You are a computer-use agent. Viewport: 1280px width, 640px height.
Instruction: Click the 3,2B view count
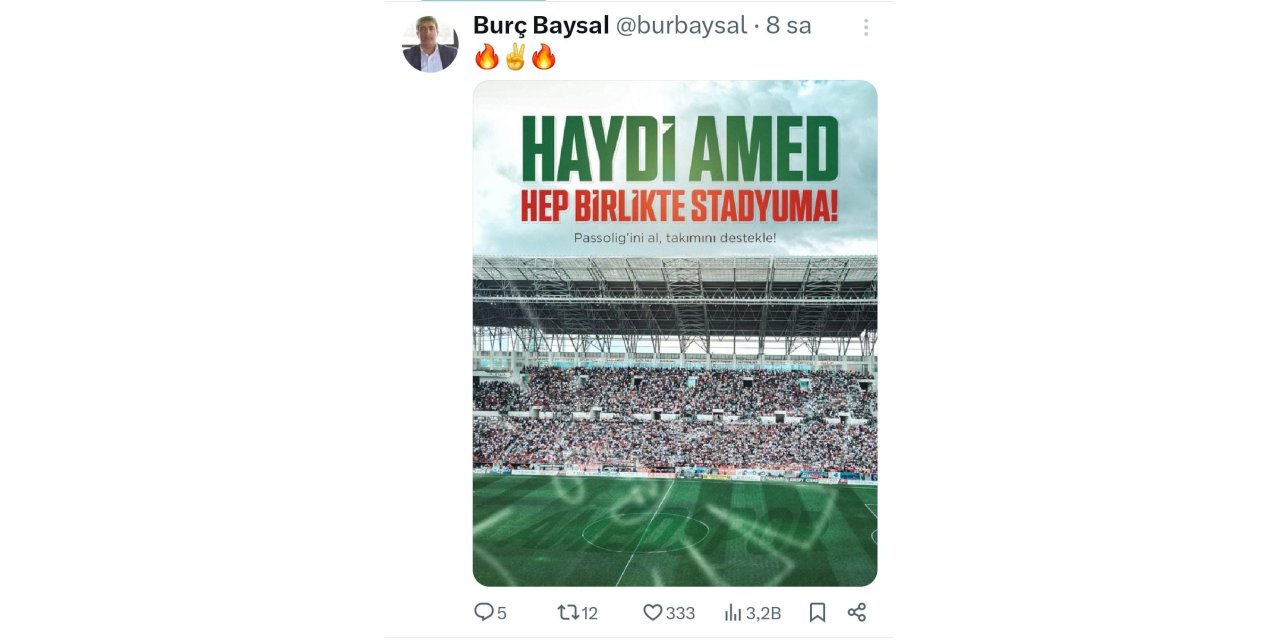click(x=763, y=613)
